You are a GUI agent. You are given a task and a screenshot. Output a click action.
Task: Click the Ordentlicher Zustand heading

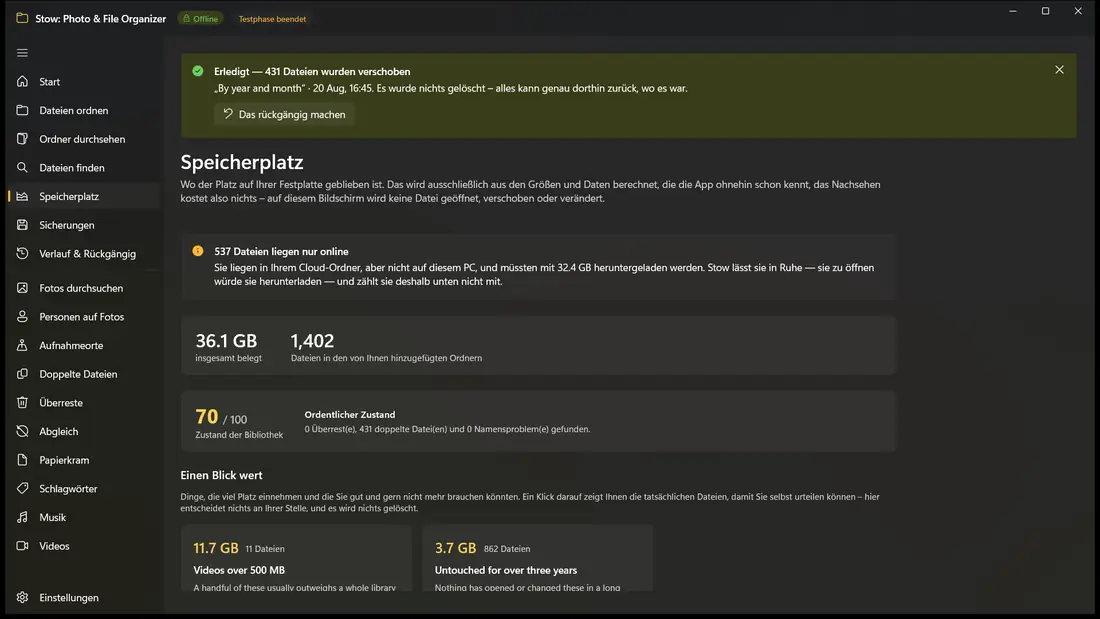pyautogui.click(x=349, y=415)
